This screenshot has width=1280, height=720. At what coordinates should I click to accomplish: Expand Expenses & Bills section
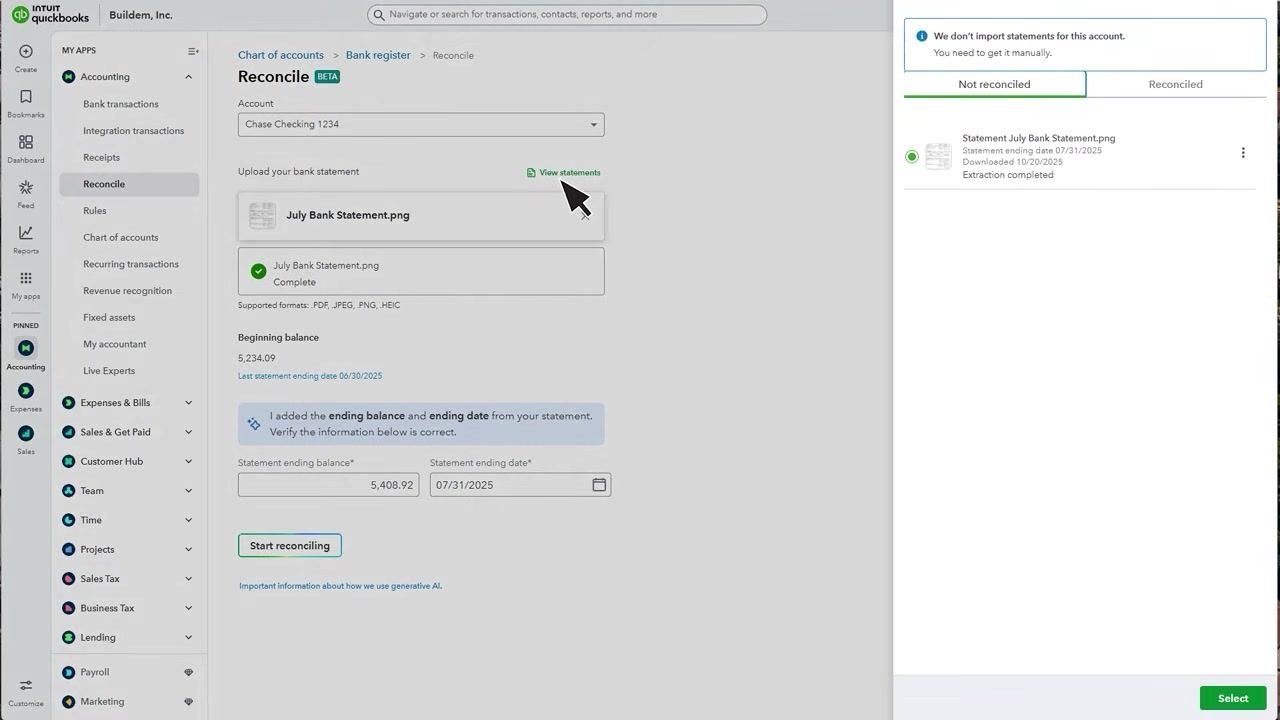tap(188, 403)
